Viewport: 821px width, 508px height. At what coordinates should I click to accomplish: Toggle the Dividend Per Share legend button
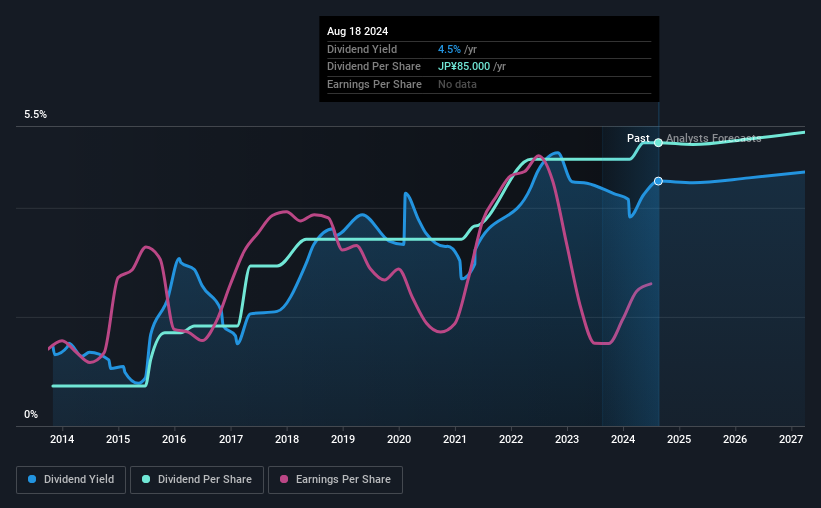coord(197,480)
